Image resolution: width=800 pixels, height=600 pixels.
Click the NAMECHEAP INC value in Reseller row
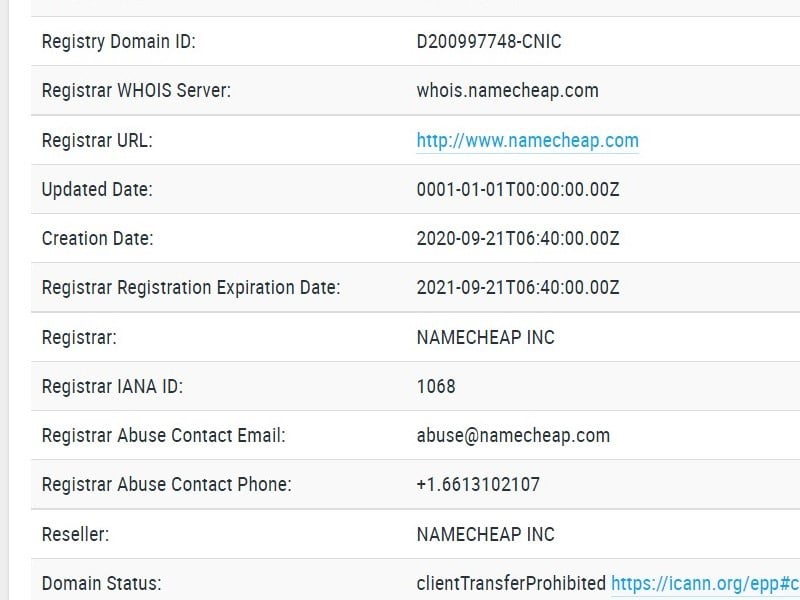click(485, 534)
